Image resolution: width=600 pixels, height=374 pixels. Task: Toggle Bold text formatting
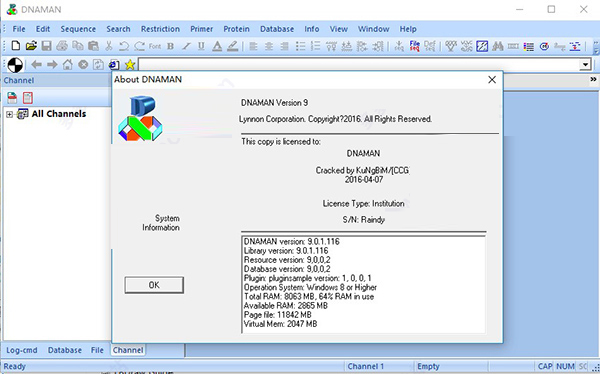point(171,46)
